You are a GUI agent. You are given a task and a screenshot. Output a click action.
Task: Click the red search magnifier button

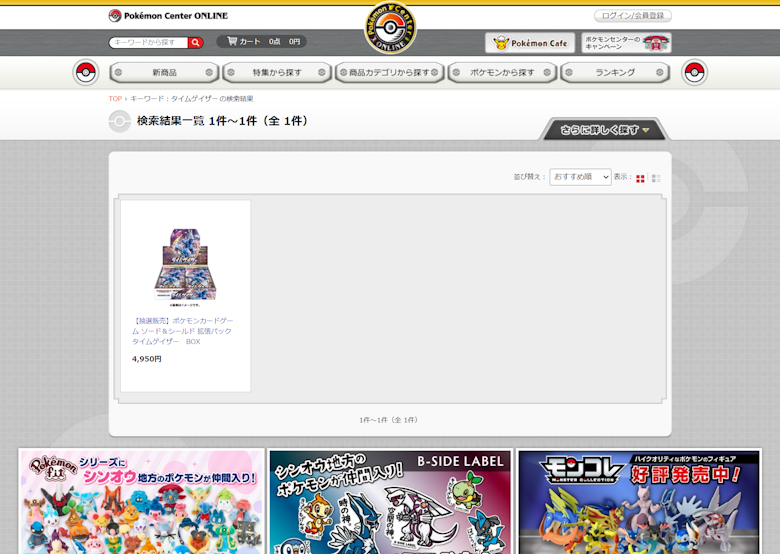(x=196, y=43)
